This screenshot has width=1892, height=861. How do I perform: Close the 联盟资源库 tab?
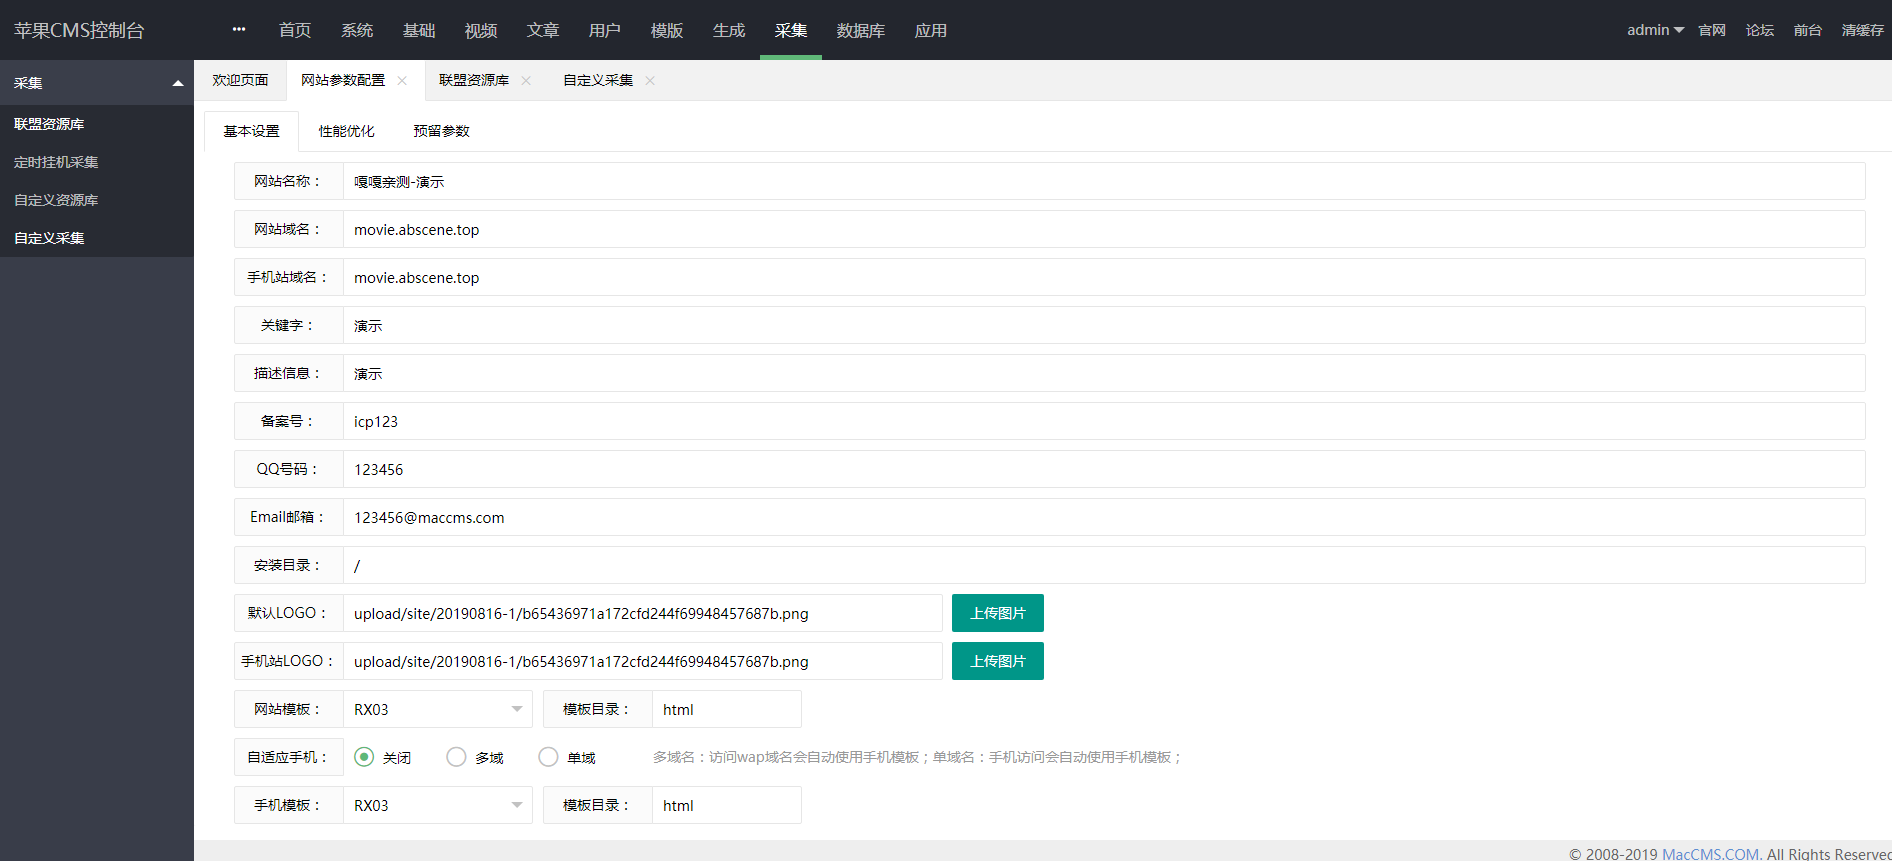tap(526, 81)
